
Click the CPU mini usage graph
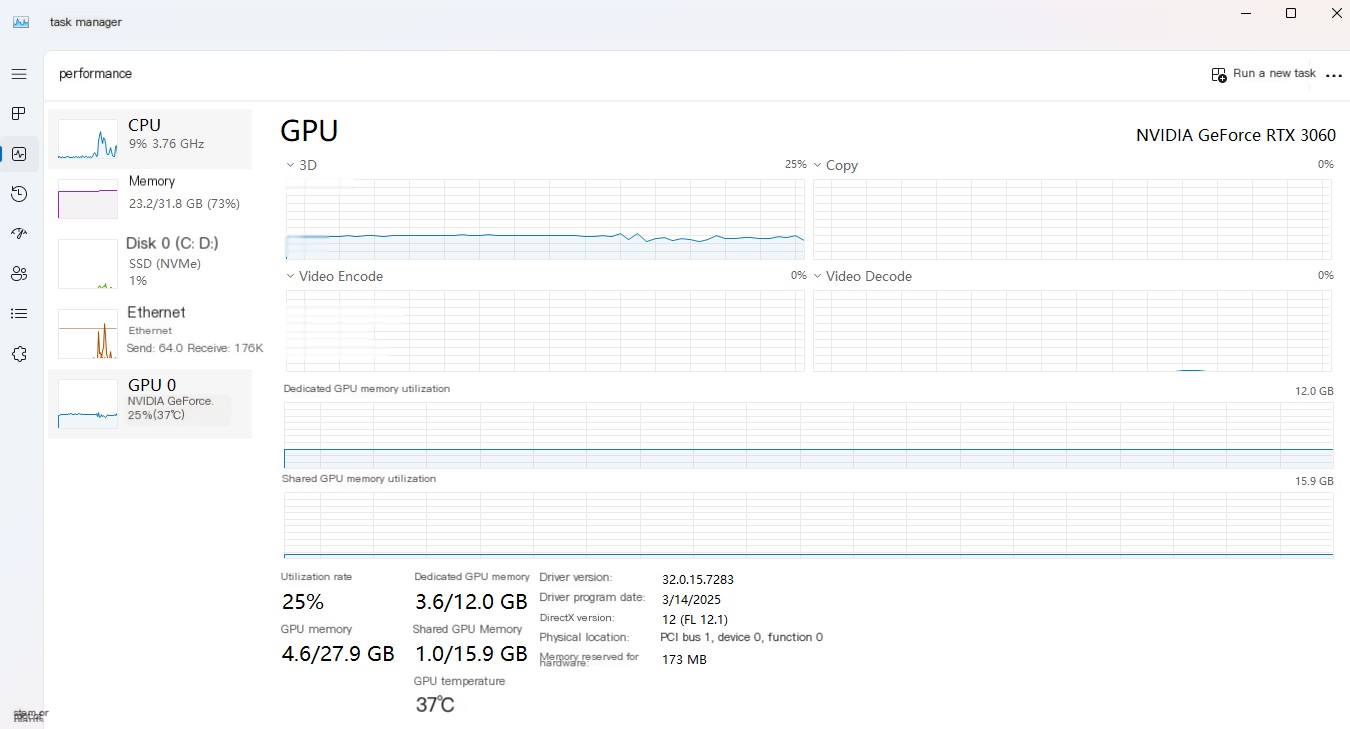[x=88, y=140]
